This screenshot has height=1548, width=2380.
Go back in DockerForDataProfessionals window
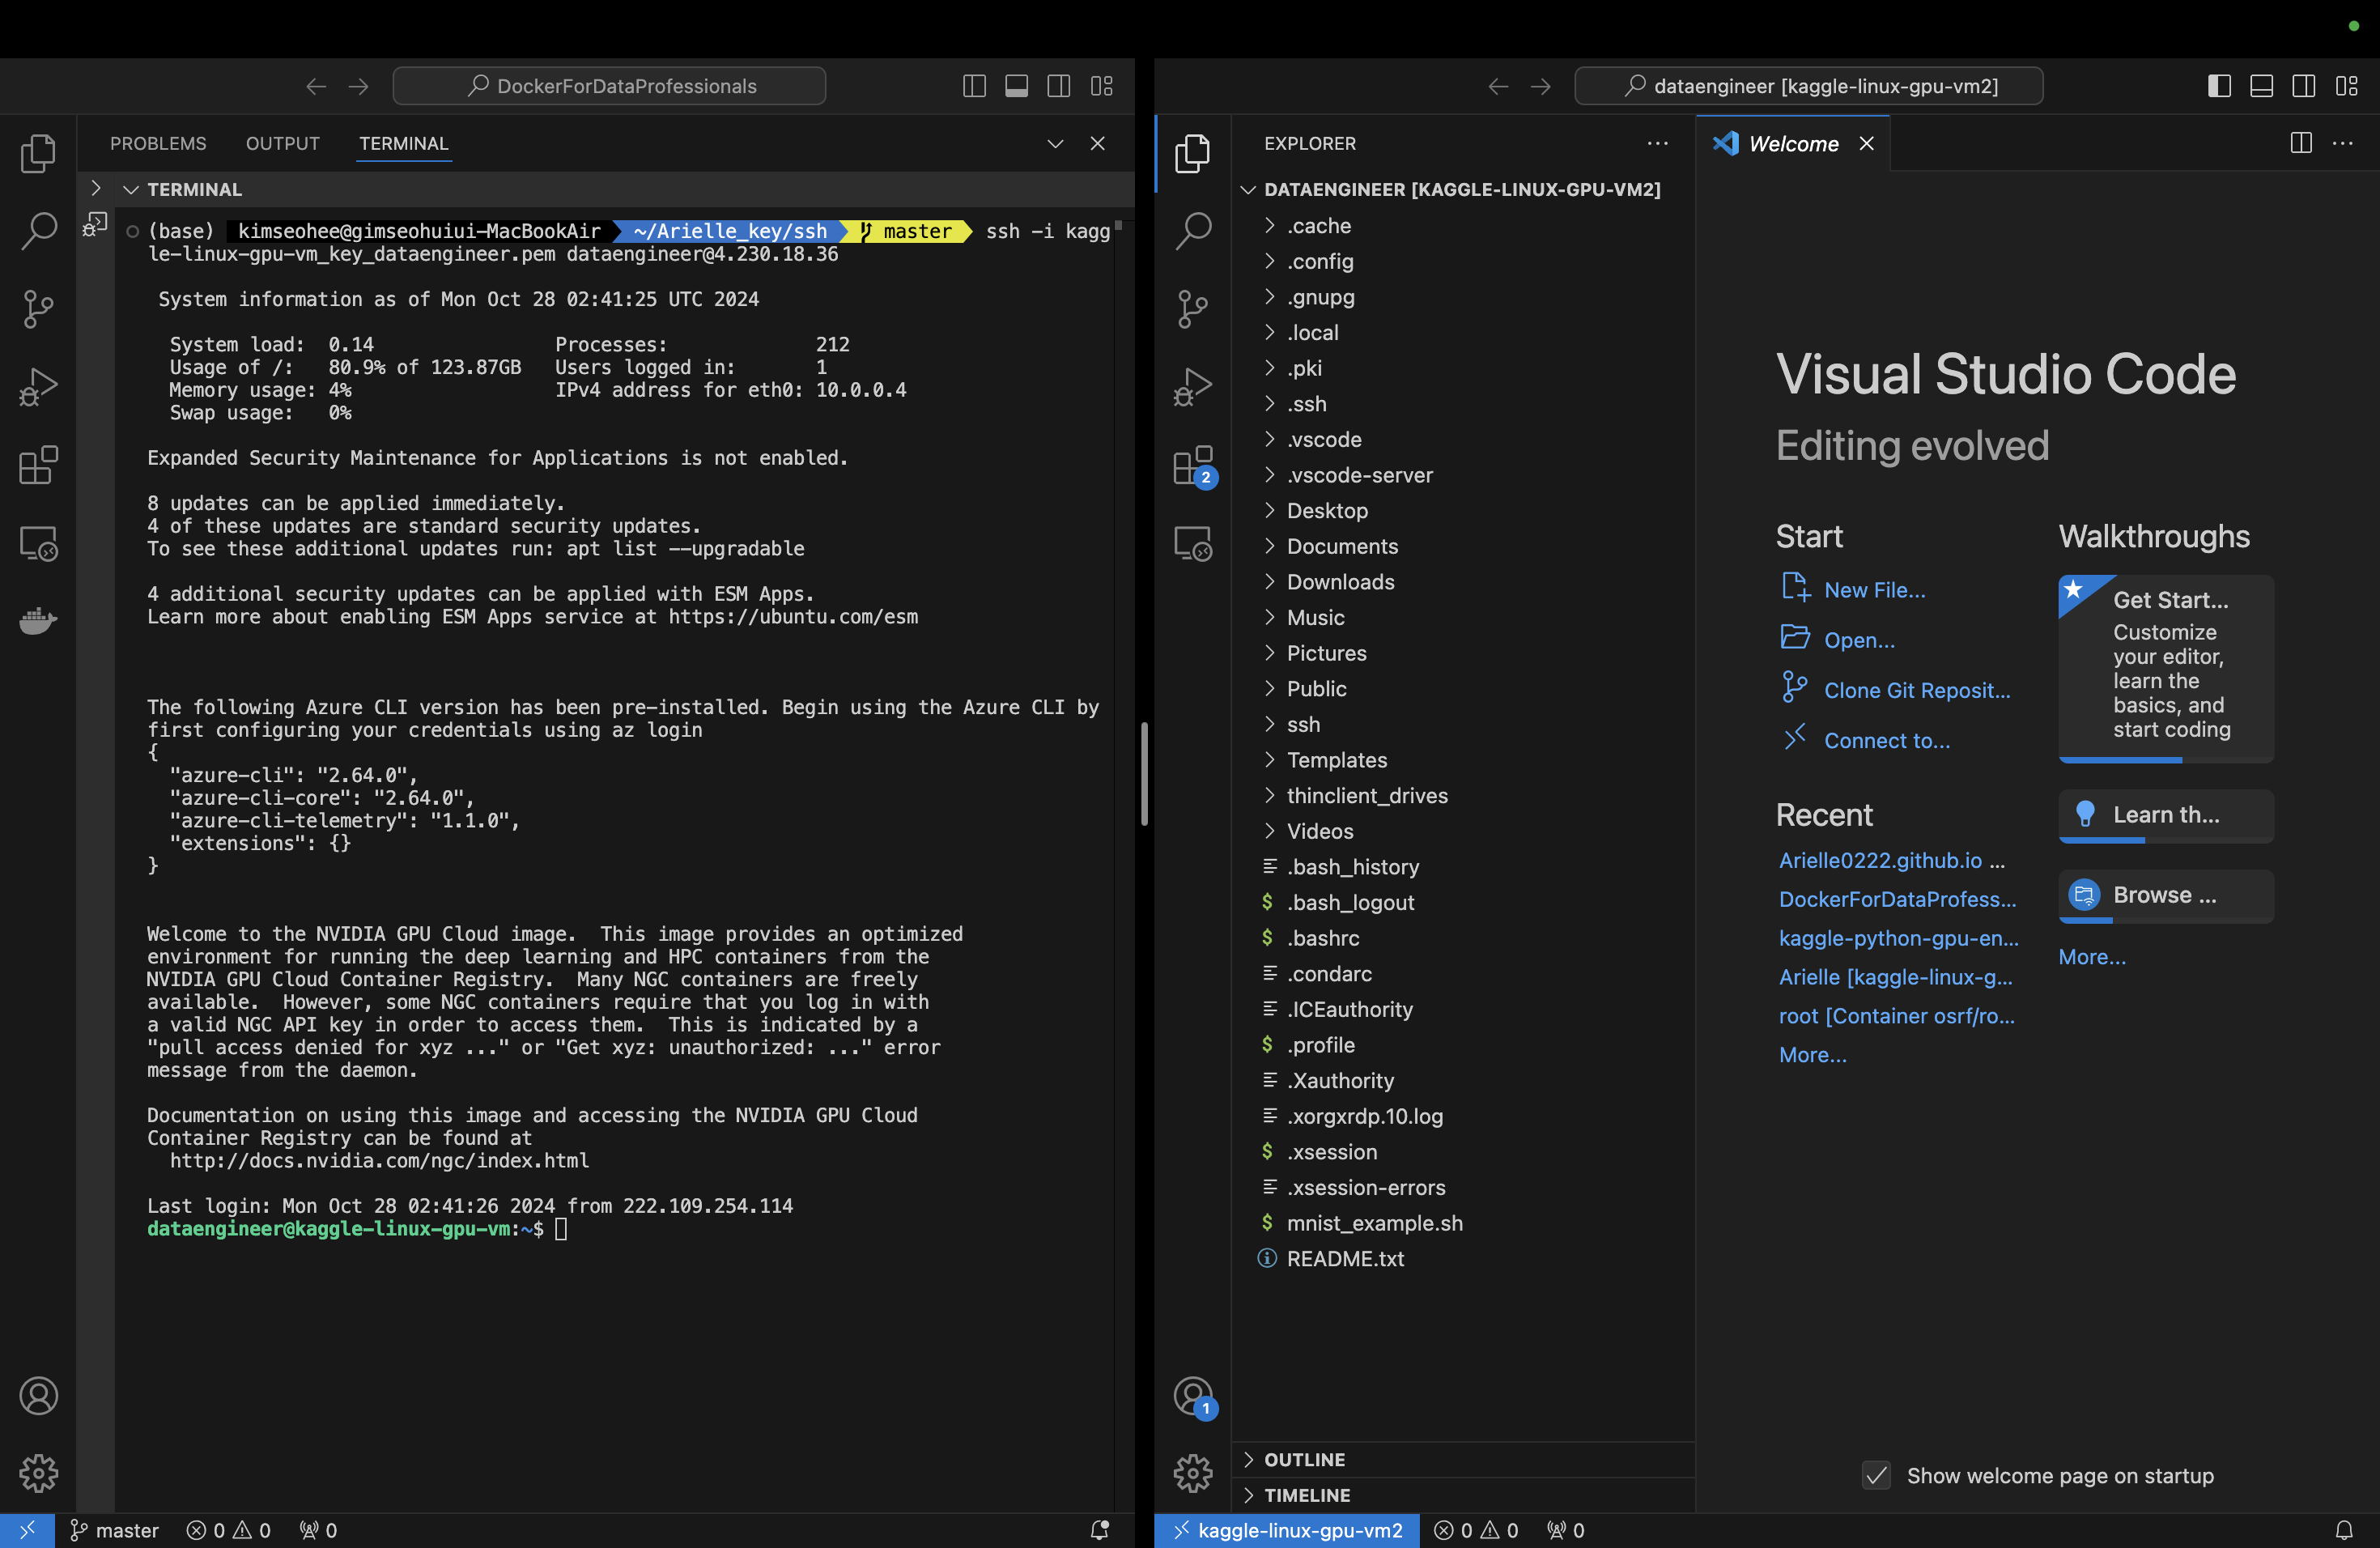click(x=316, y=86)
